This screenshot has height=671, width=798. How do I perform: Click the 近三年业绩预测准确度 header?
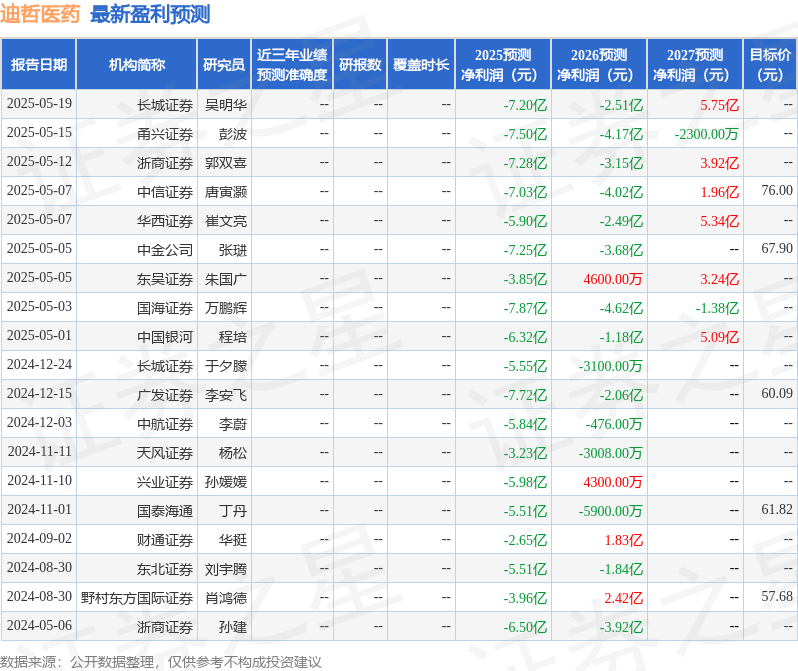point(292,65)
